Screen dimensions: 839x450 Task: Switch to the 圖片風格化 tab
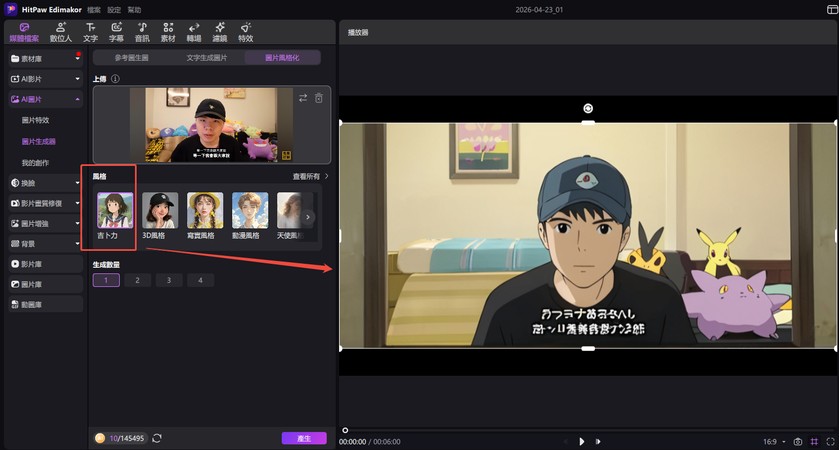point(282,58)
